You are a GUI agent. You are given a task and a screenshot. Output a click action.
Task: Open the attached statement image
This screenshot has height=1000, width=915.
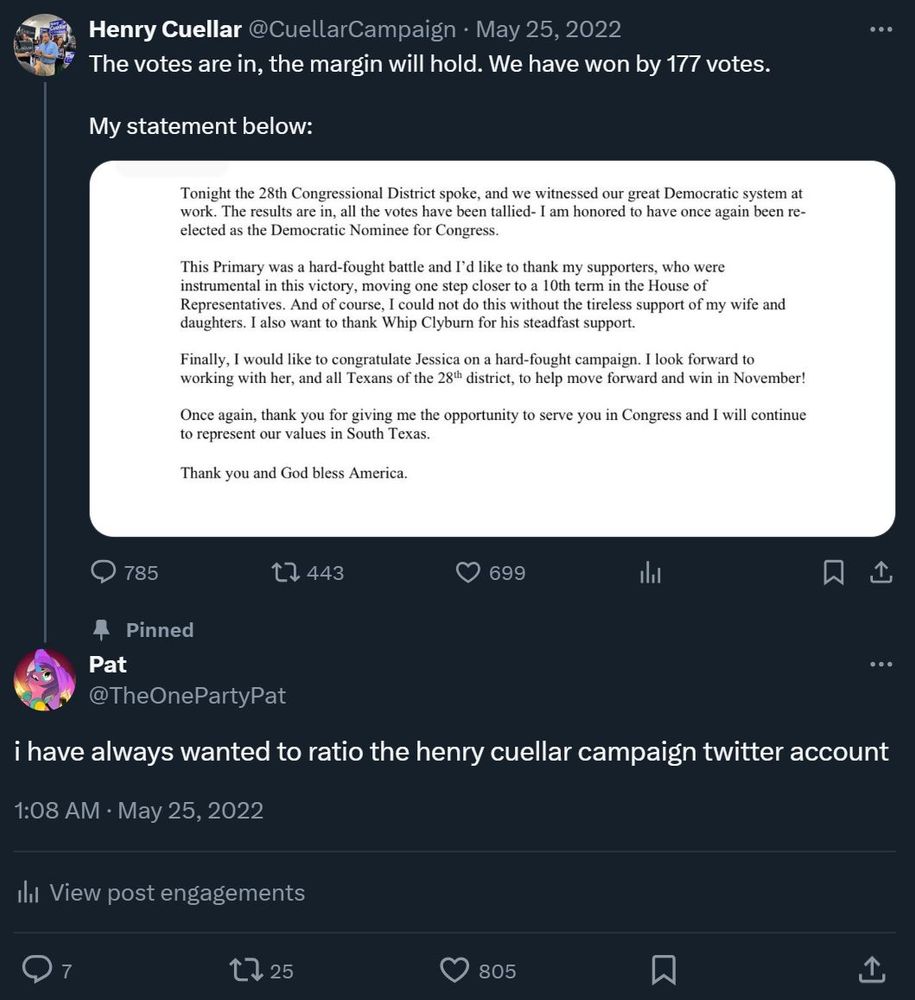492,348
